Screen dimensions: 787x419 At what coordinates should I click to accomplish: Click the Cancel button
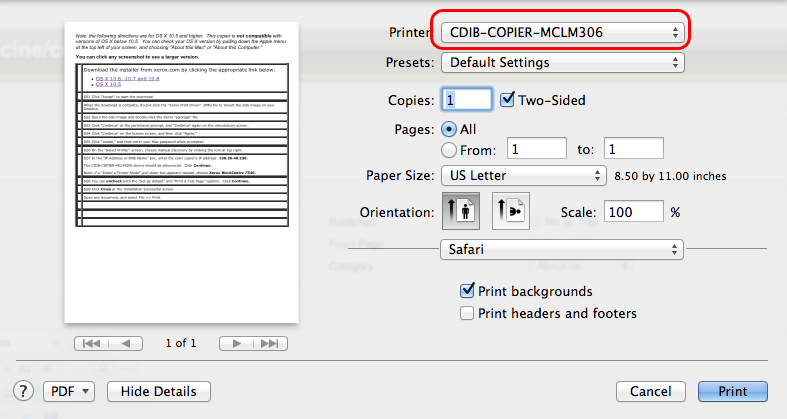[650, 391]
